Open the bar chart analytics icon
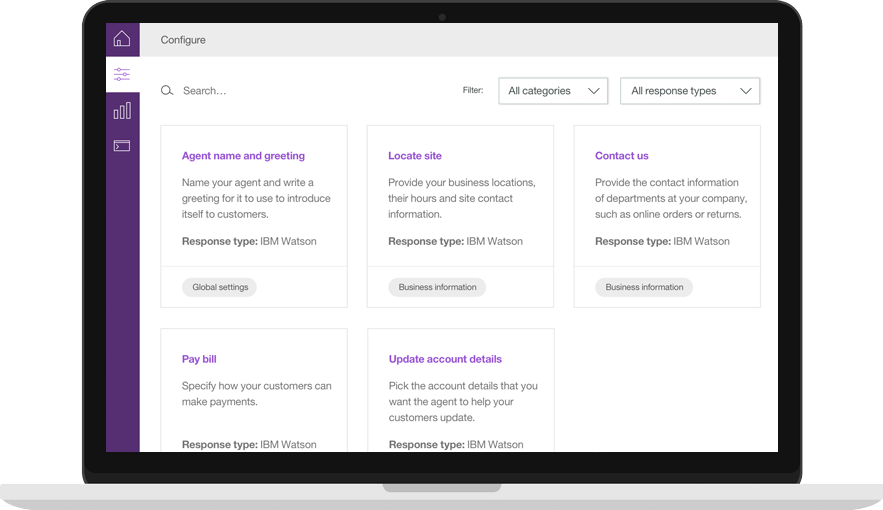This screenshot has height=510, width=883. 122,110
